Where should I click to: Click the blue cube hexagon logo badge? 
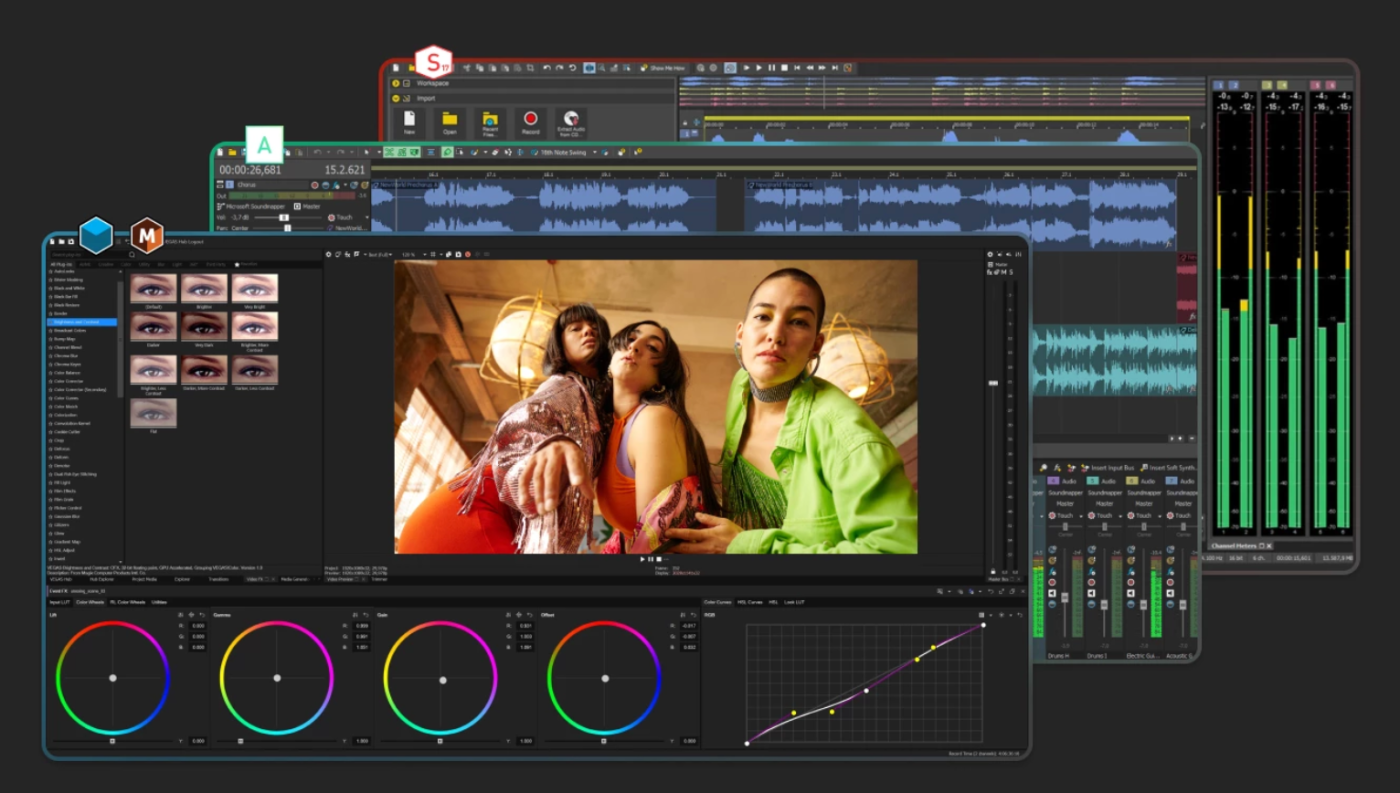coord(97,236)
